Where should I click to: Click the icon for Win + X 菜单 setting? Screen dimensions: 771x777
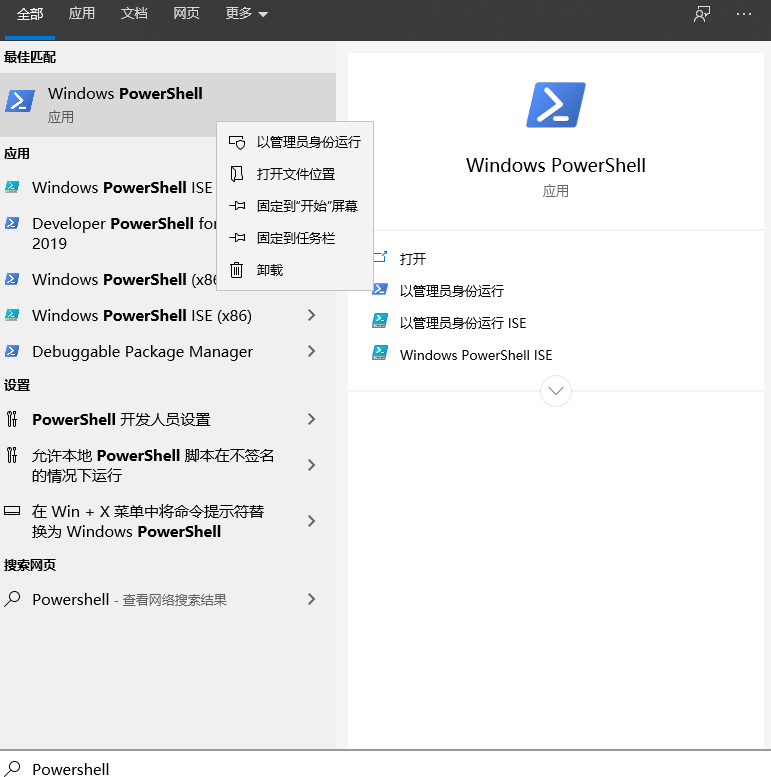point(12,510)
